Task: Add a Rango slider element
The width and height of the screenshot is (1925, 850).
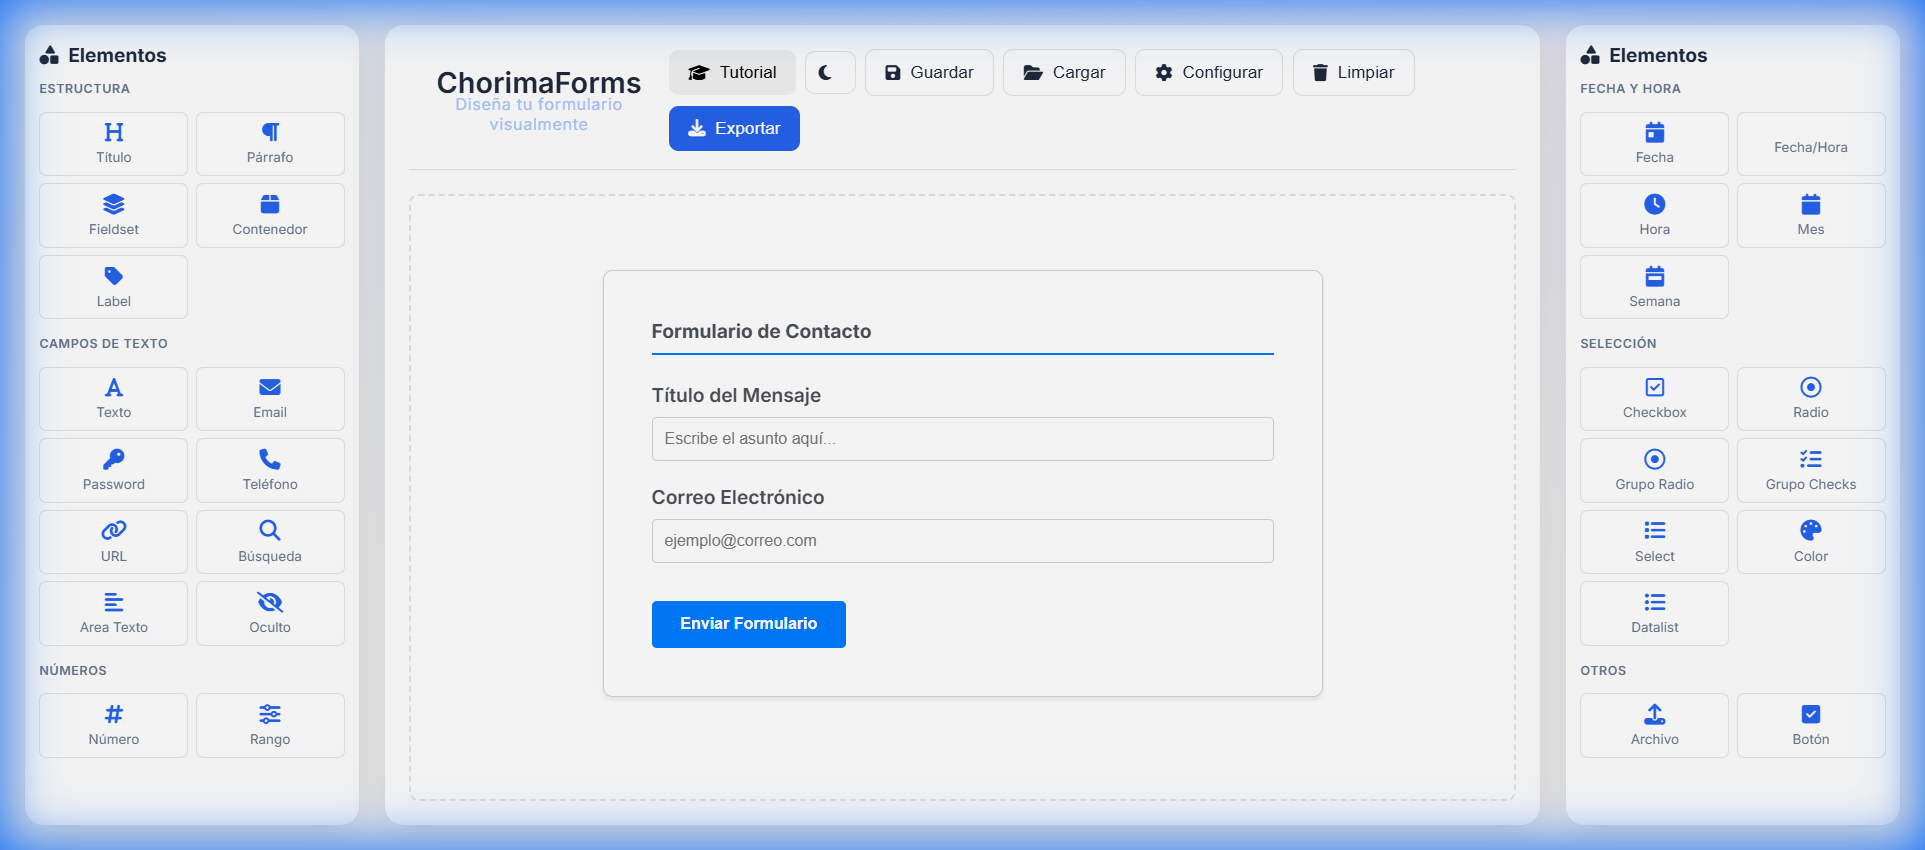Action: tap(270, 725)
